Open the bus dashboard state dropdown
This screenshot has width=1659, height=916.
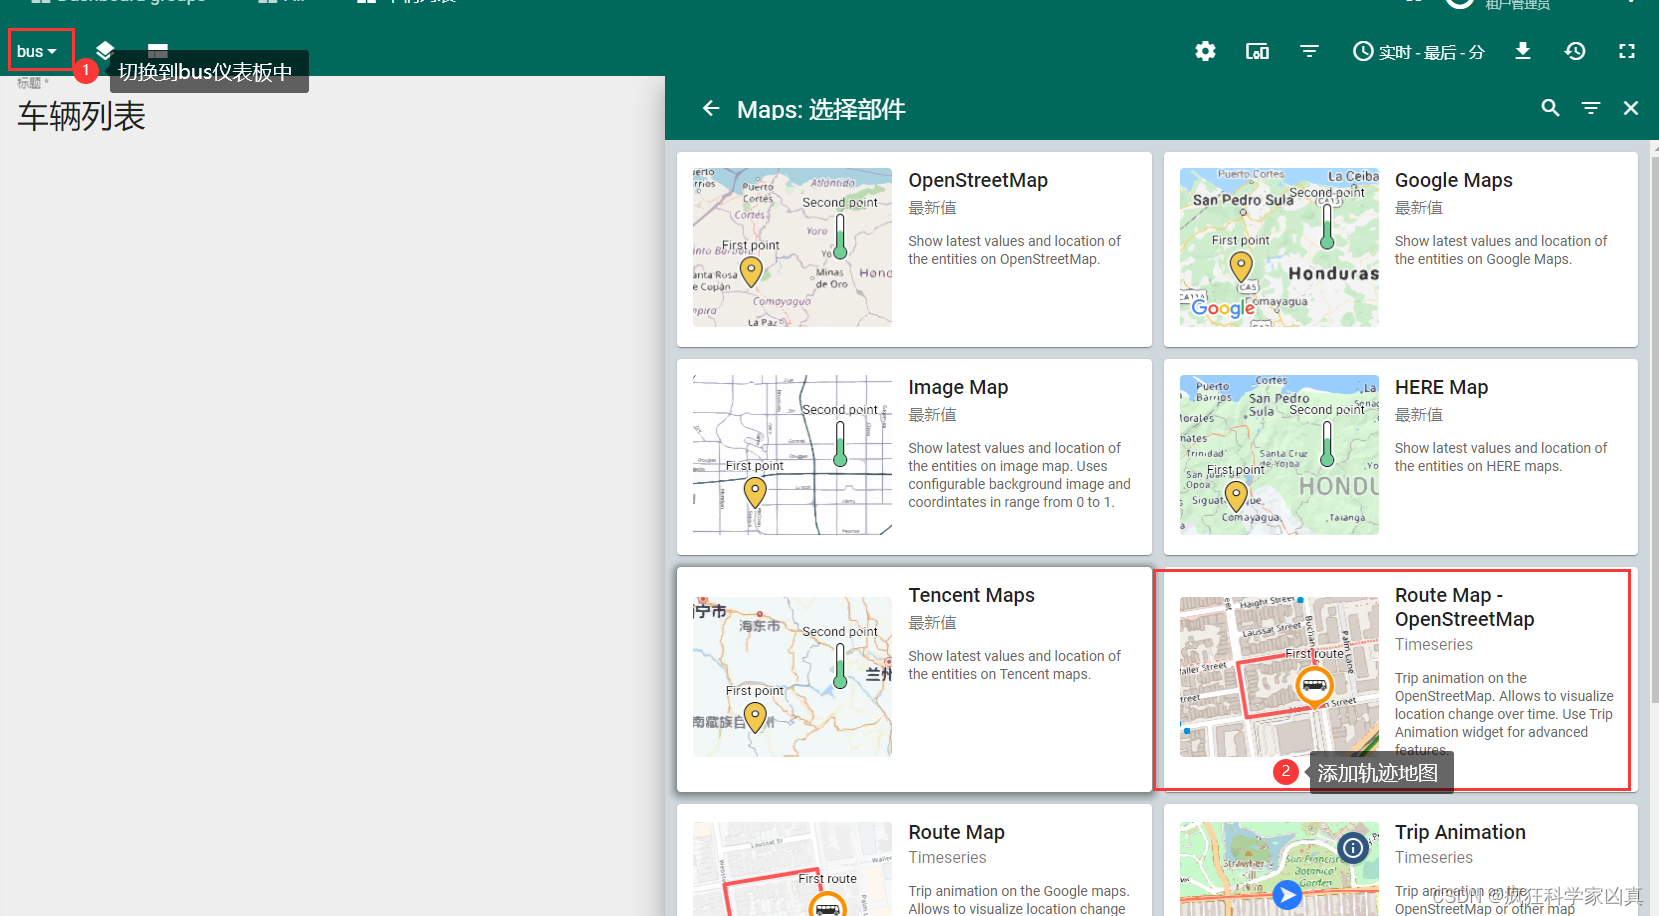coord(37,51)
